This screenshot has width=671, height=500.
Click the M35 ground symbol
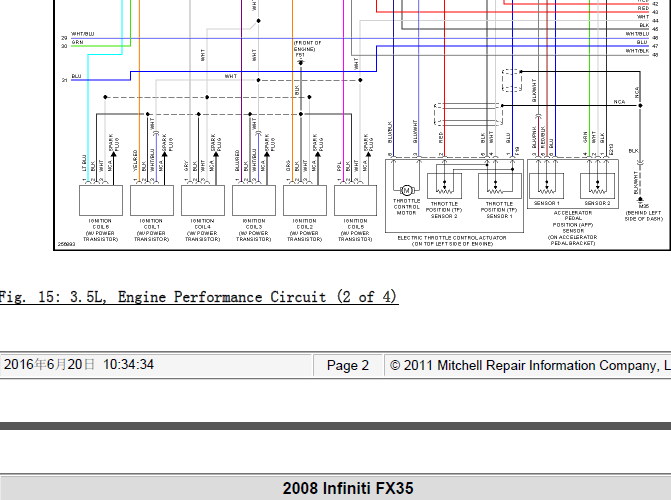click(640, 199)
